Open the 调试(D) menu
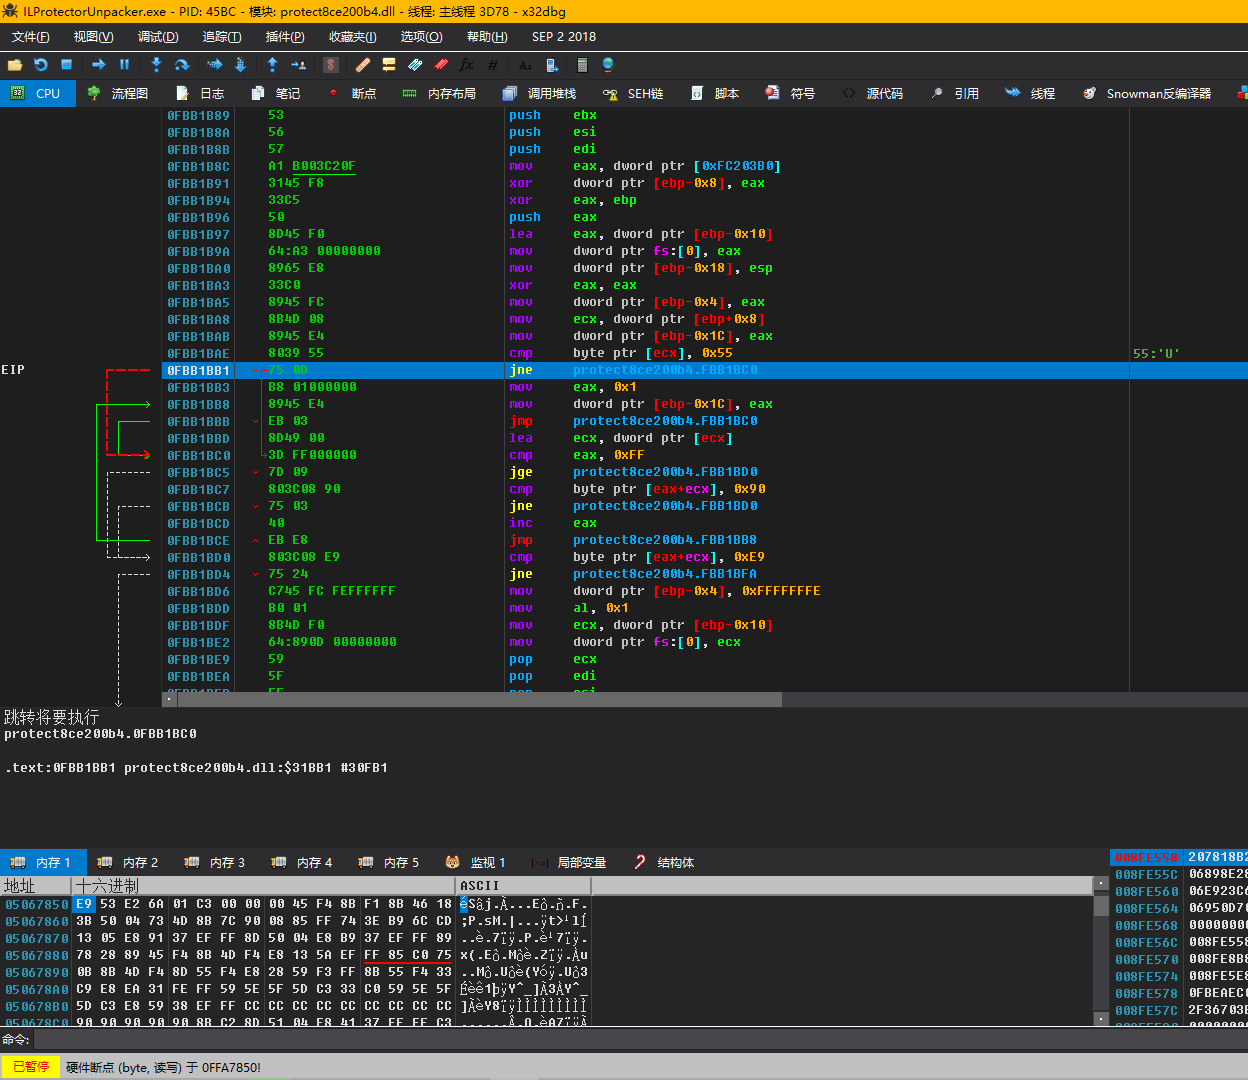Viewport: 1248px width, 1080px height. pyautogui.click(x=158, y=37)
